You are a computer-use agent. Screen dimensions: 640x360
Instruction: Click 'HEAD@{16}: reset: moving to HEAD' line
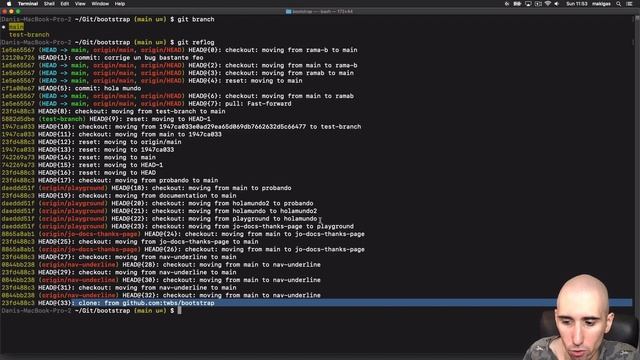click(97, 173)
